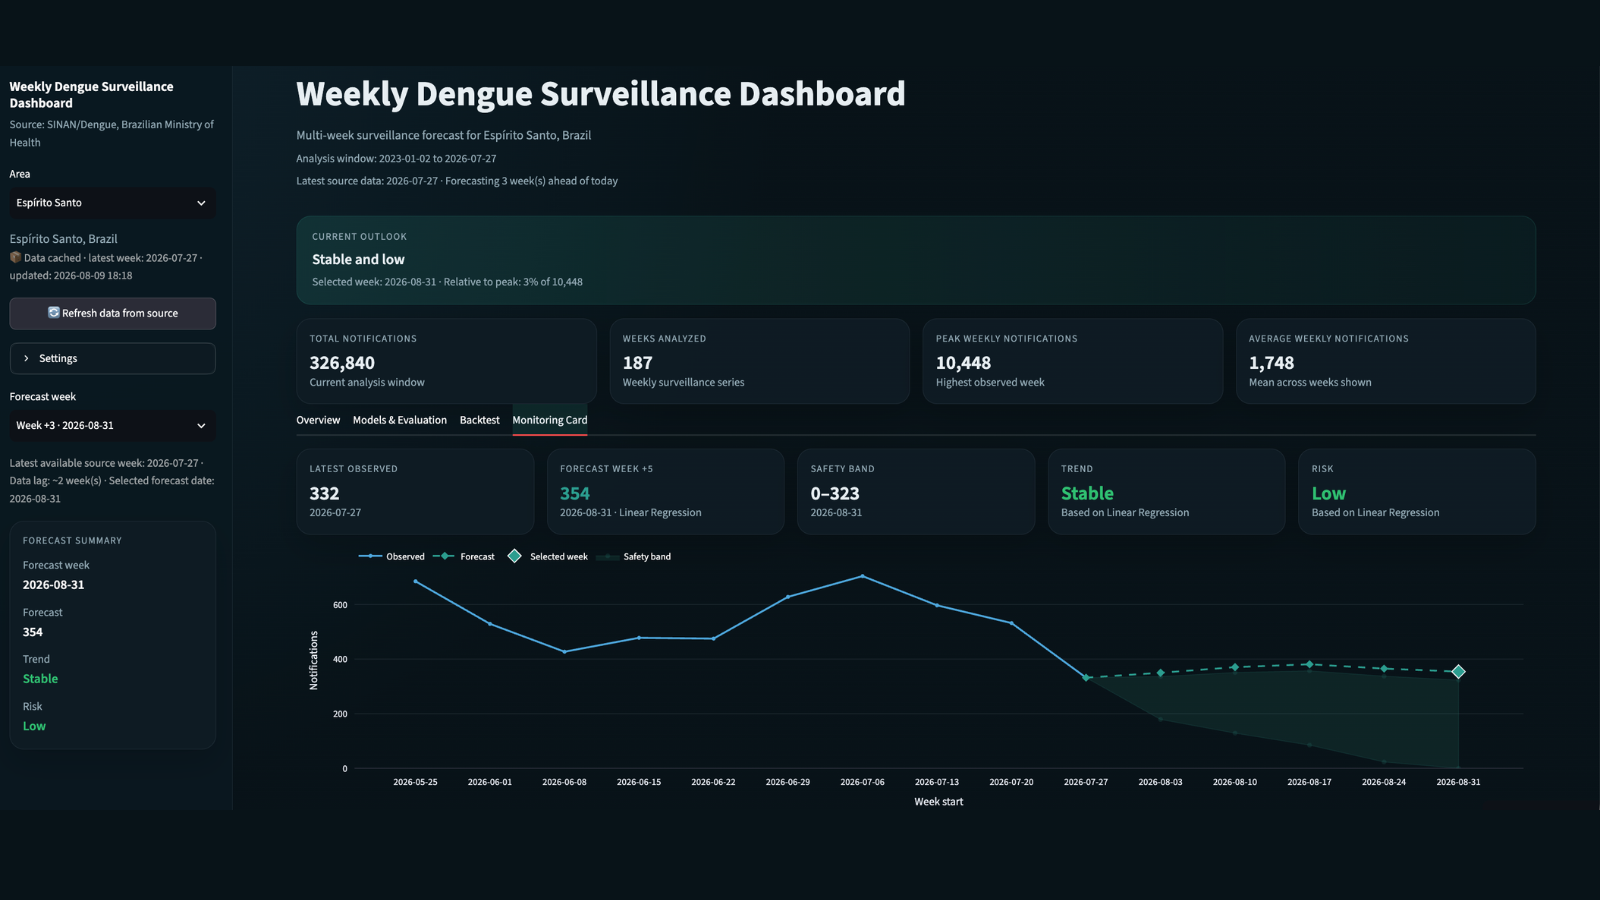Viewport: 1600px width, 900px height.
Task: Click the sidebar Forecast summary value 354
Action: coord(33,632)
